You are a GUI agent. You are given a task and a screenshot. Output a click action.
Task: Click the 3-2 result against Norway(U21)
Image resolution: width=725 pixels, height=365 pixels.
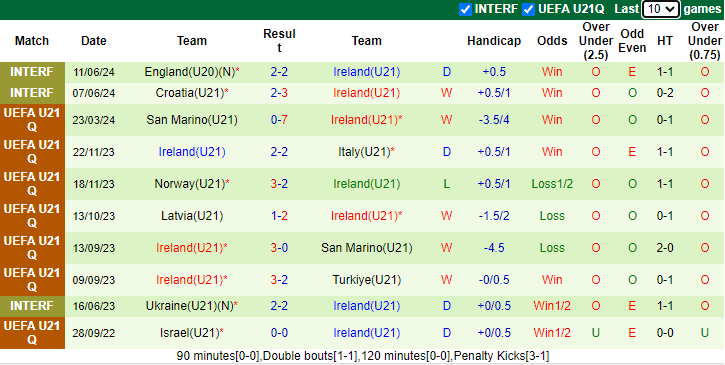[279, 184]
